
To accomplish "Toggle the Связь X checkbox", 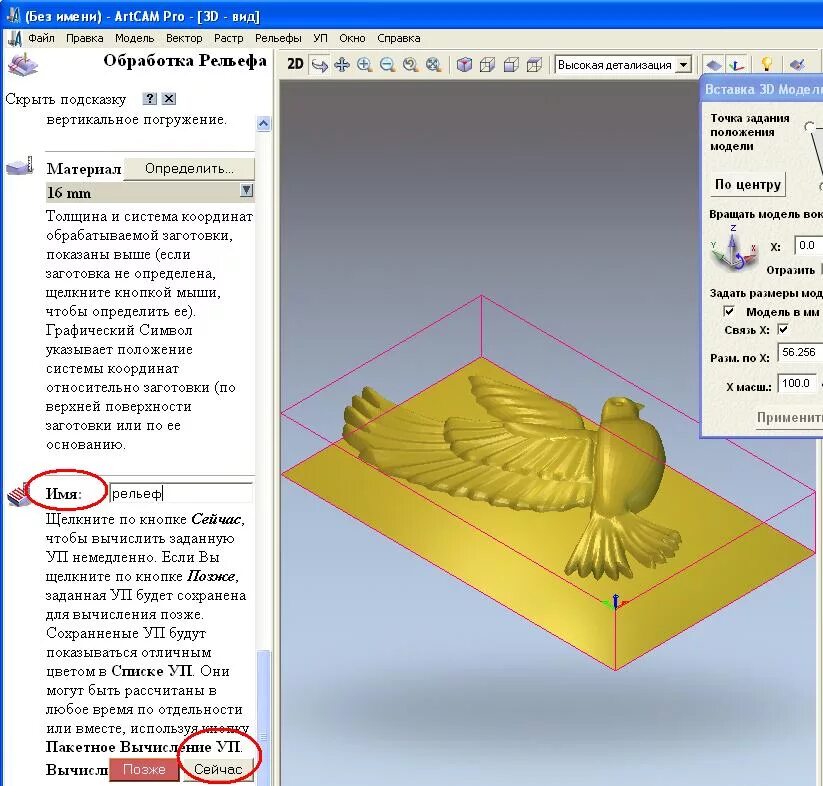I will (x=783, y=329).
